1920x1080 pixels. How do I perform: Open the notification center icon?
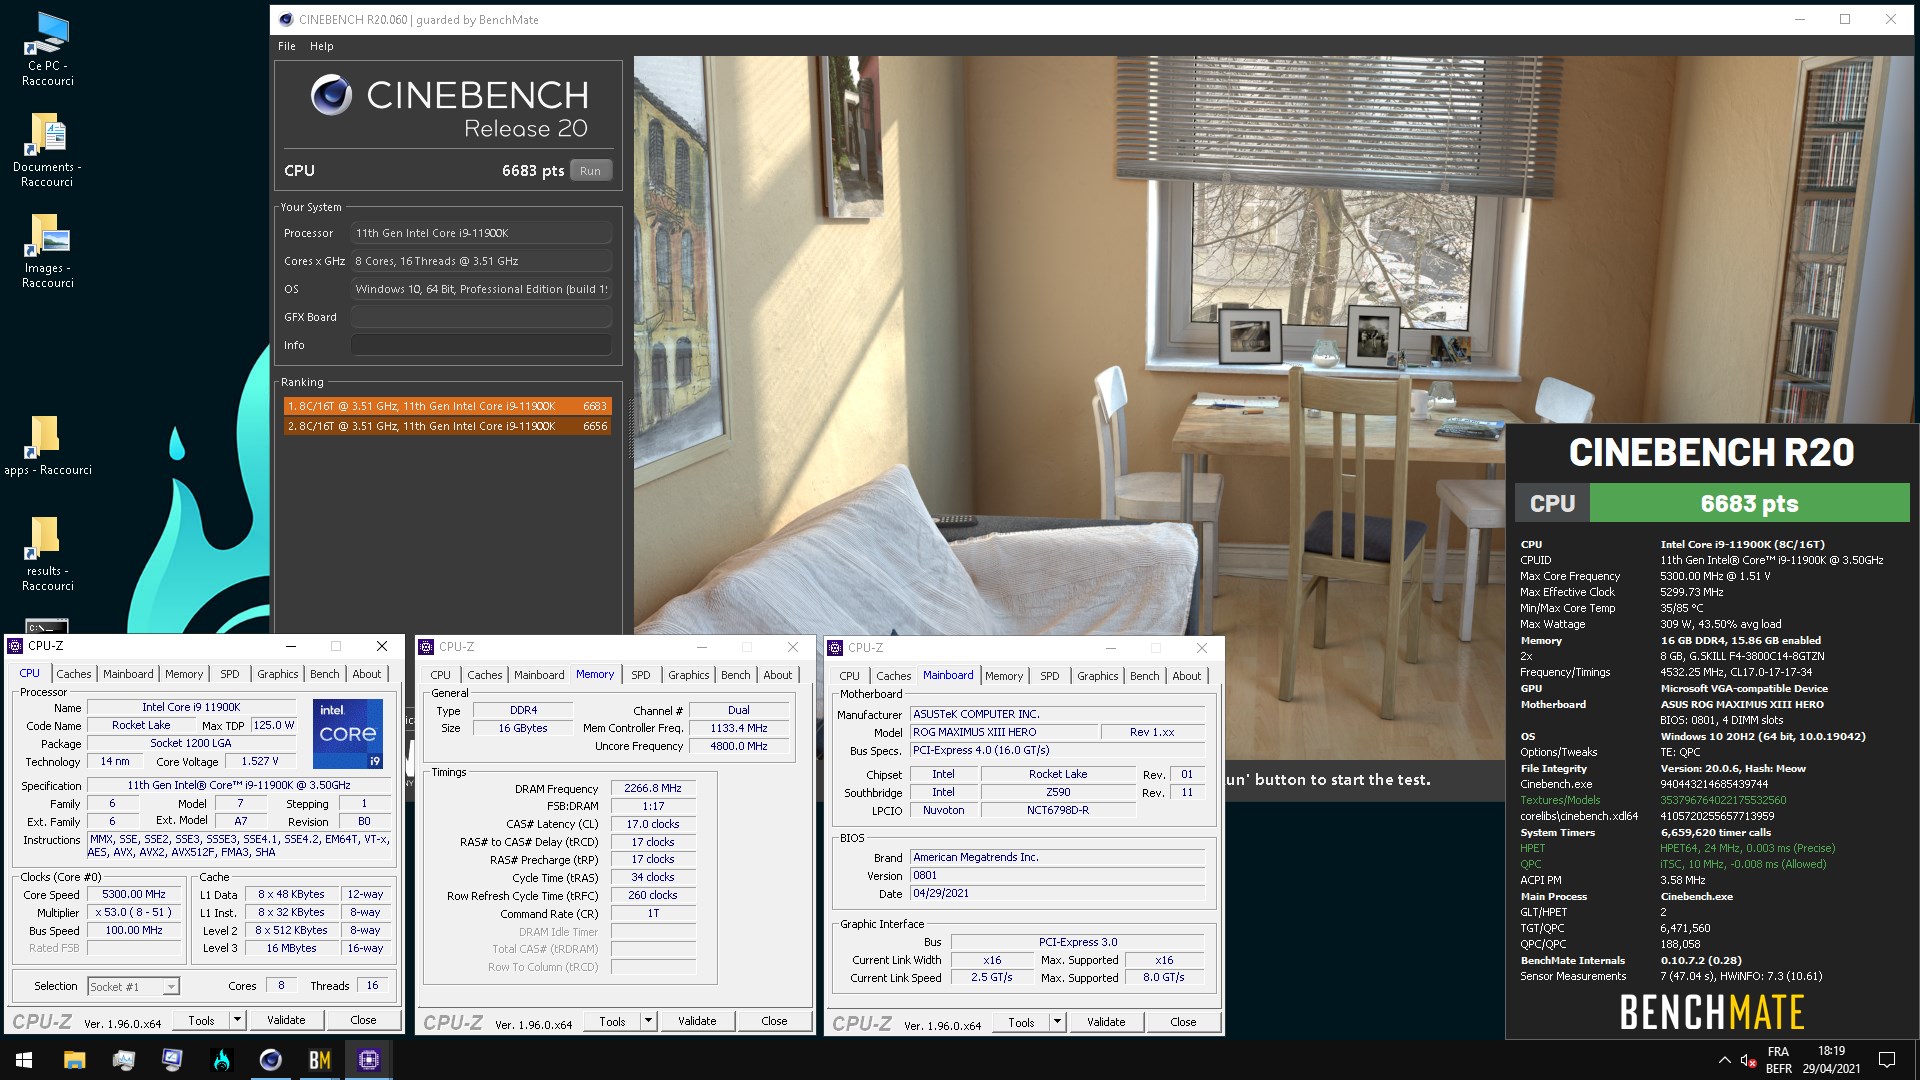(x=1887, y=1060)
